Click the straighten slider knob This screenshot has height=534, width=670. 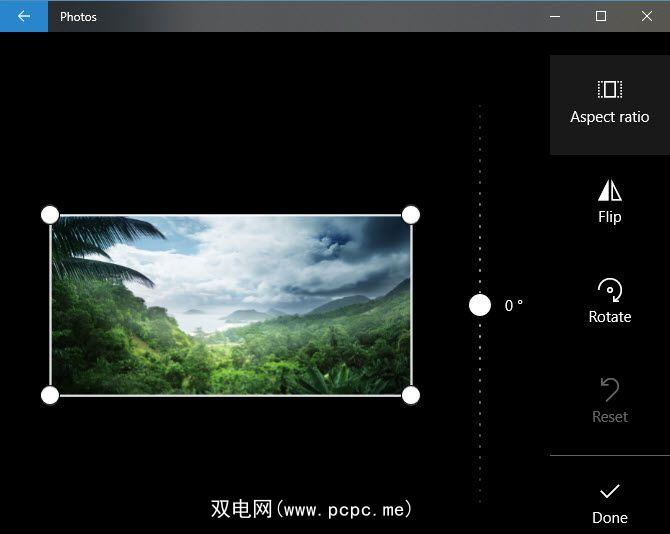click(480, 305)
